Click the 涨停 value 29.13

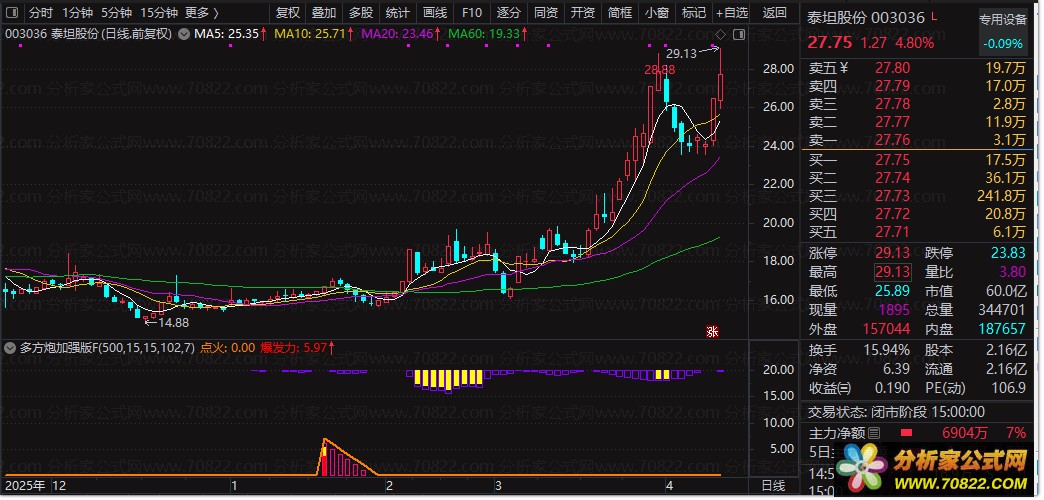(892, 254)
